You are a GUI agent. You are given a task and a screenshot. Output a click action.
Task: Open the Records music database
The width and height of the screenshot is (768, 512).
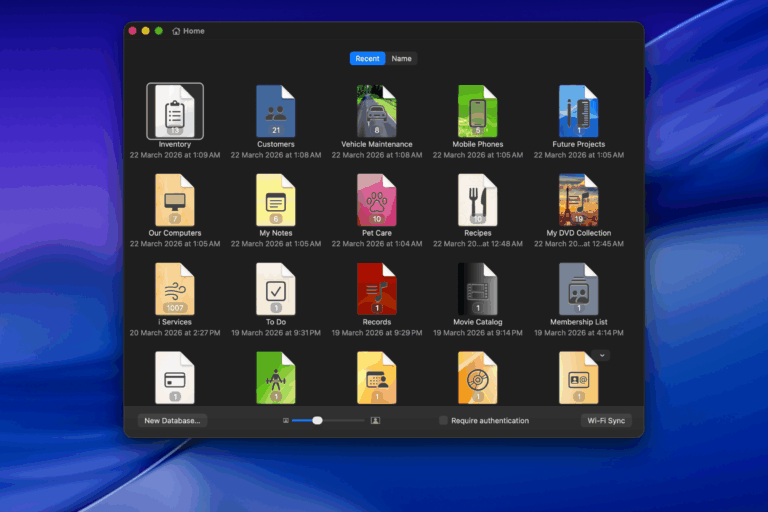(377, 289)
